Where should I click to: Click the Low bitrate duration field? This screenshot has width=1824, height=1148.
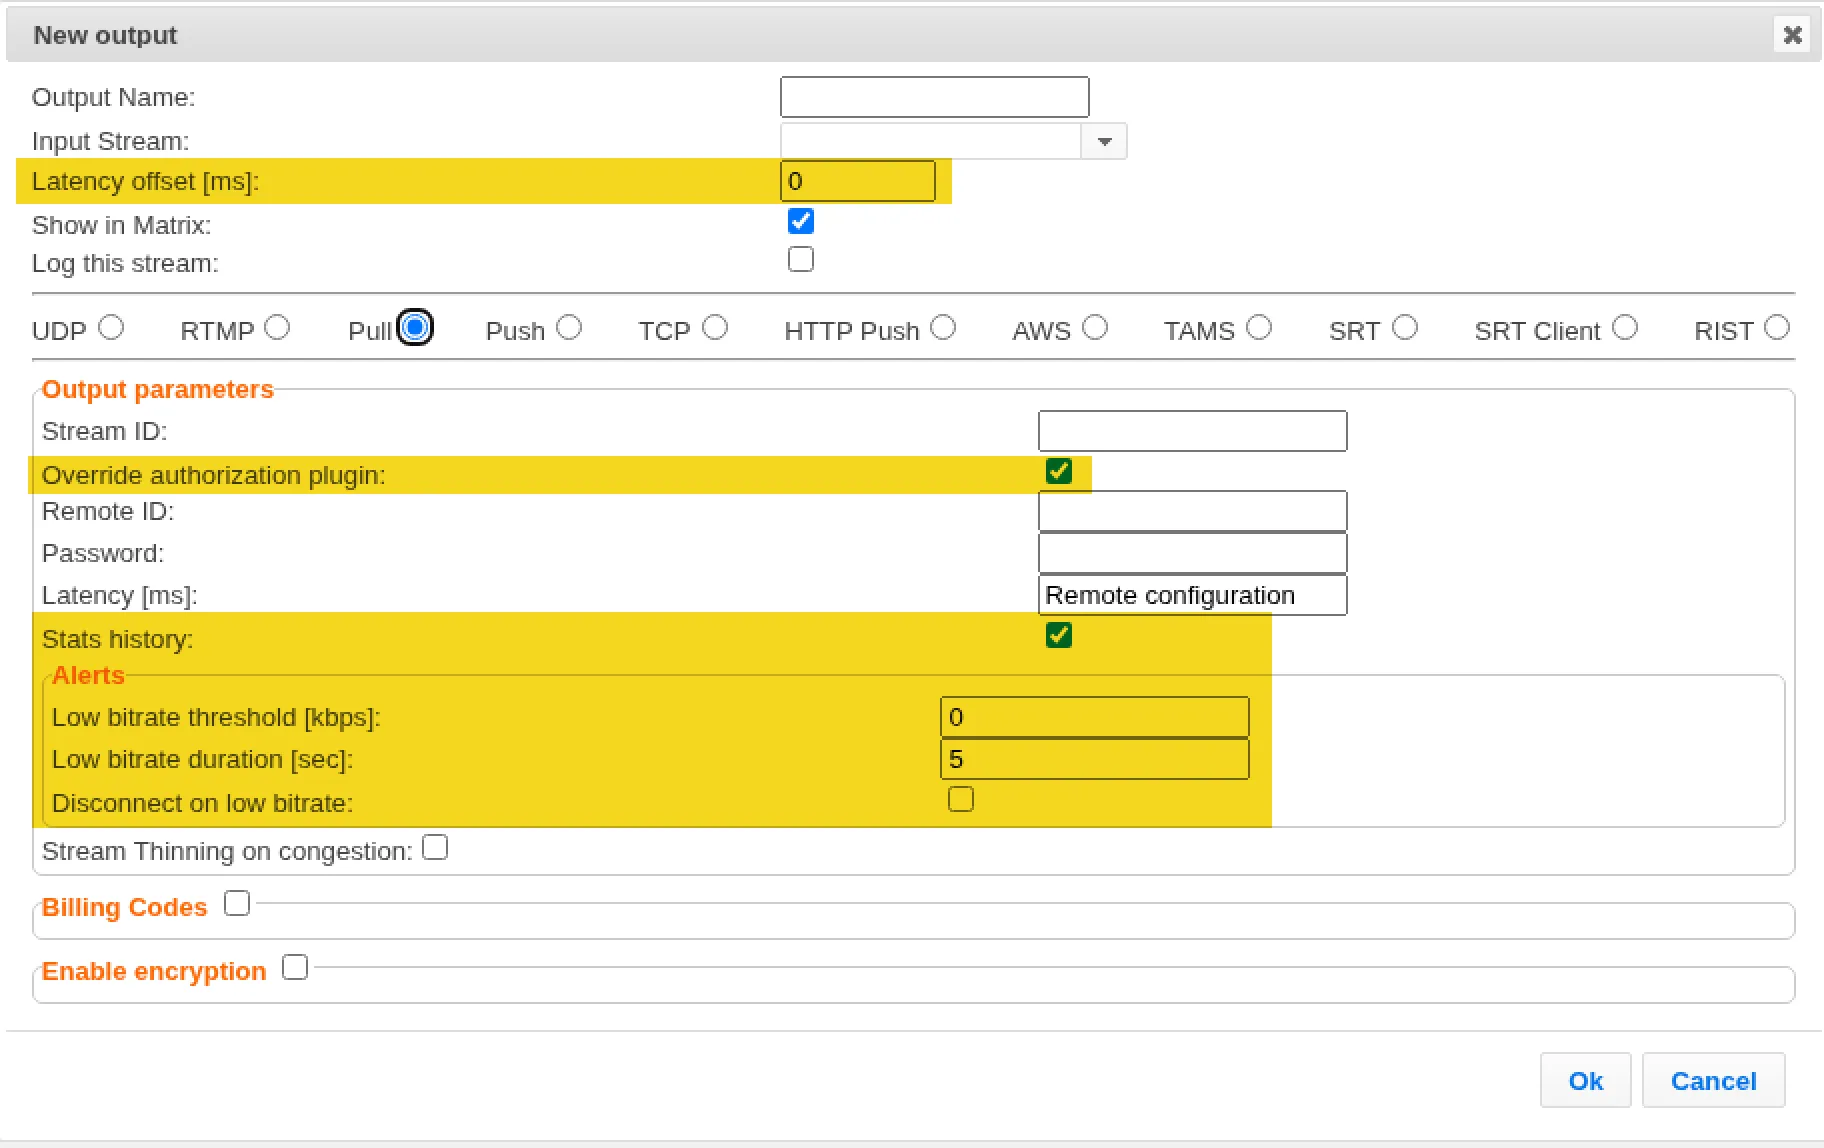coord(1094,759)
